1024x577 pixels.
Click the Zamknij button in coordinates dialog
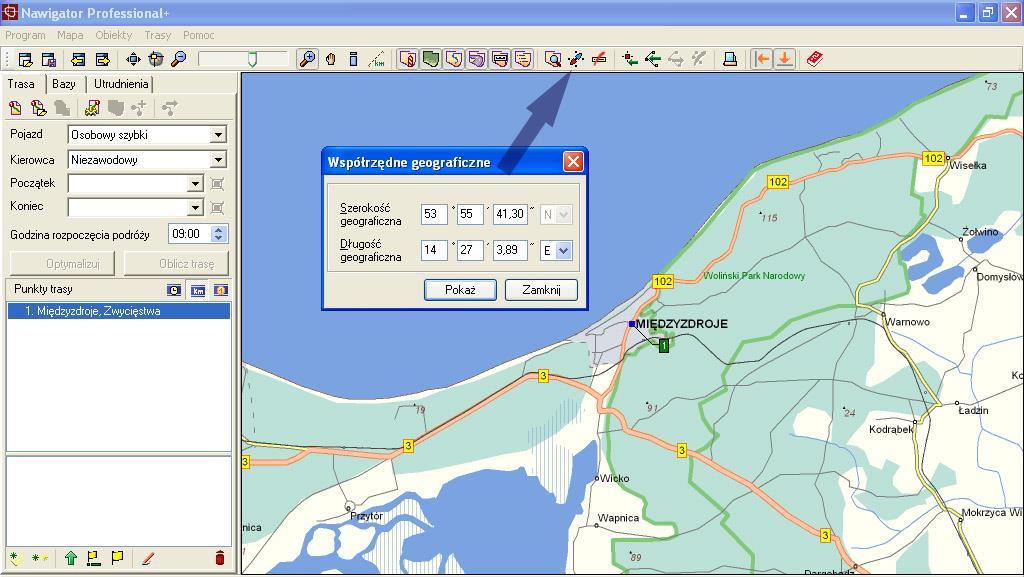coord(541,290)
